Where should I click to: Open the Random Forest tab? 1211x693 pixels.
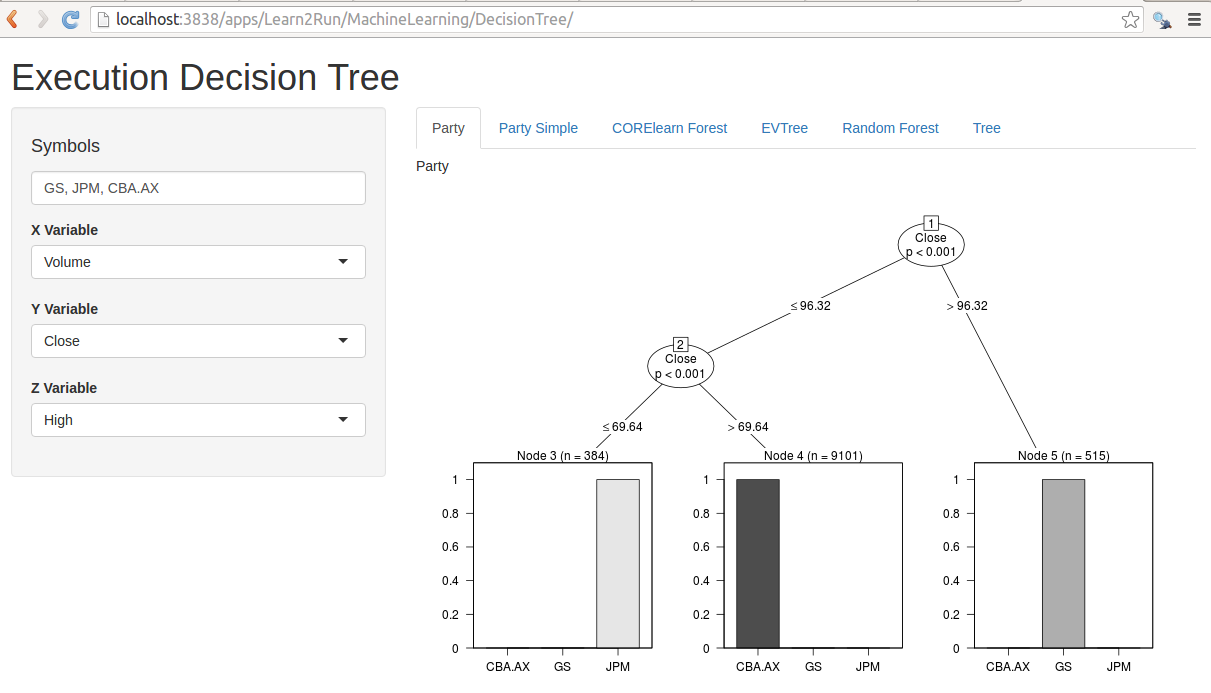coord(890,128)
